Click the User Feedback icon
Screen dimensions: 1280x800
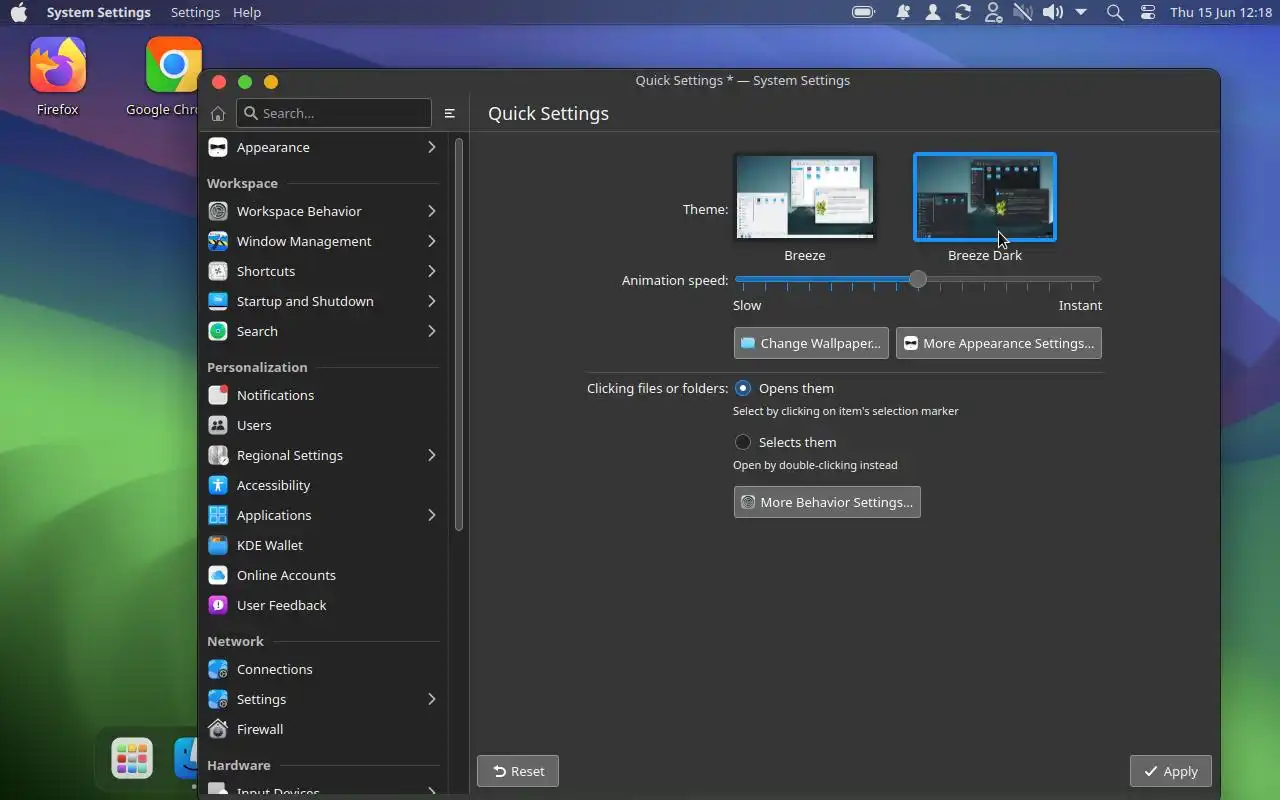coord(218,605)
